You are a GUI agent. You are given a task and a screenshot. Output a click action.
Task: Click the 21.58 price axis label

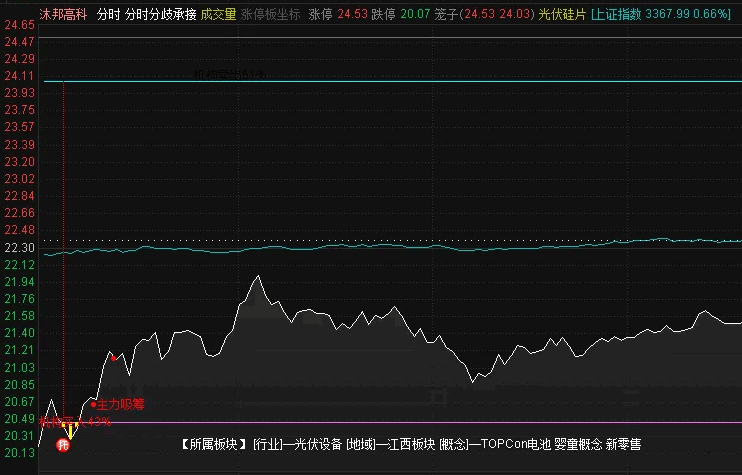(19, 316)
